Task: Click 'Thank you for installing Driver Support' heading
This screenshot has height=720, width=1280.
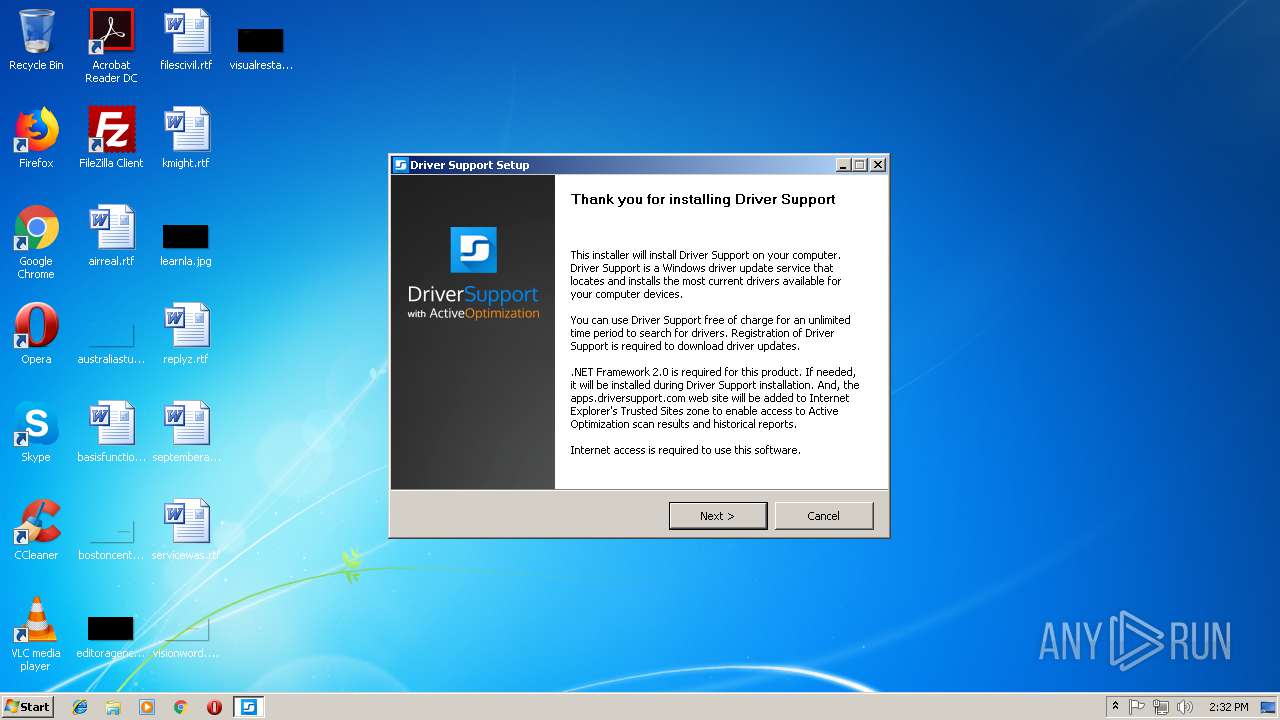Action: 703,199
